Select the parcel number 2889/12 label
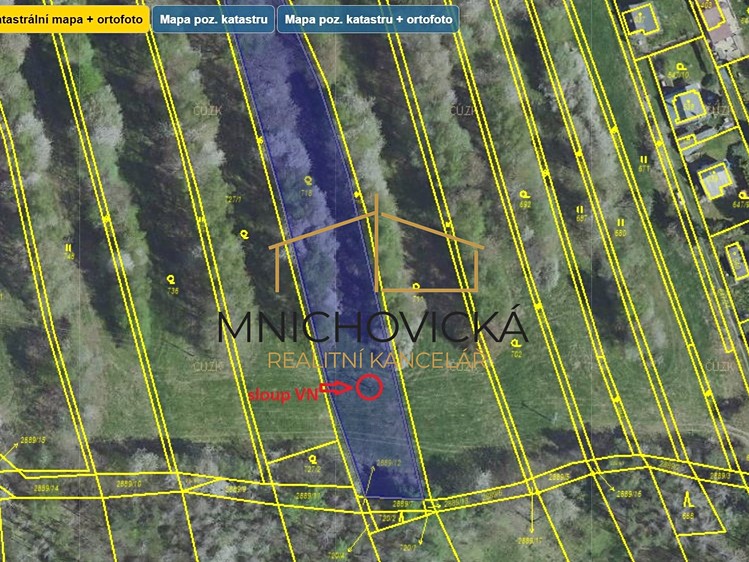The image size is (749, 562). (389, 463)
